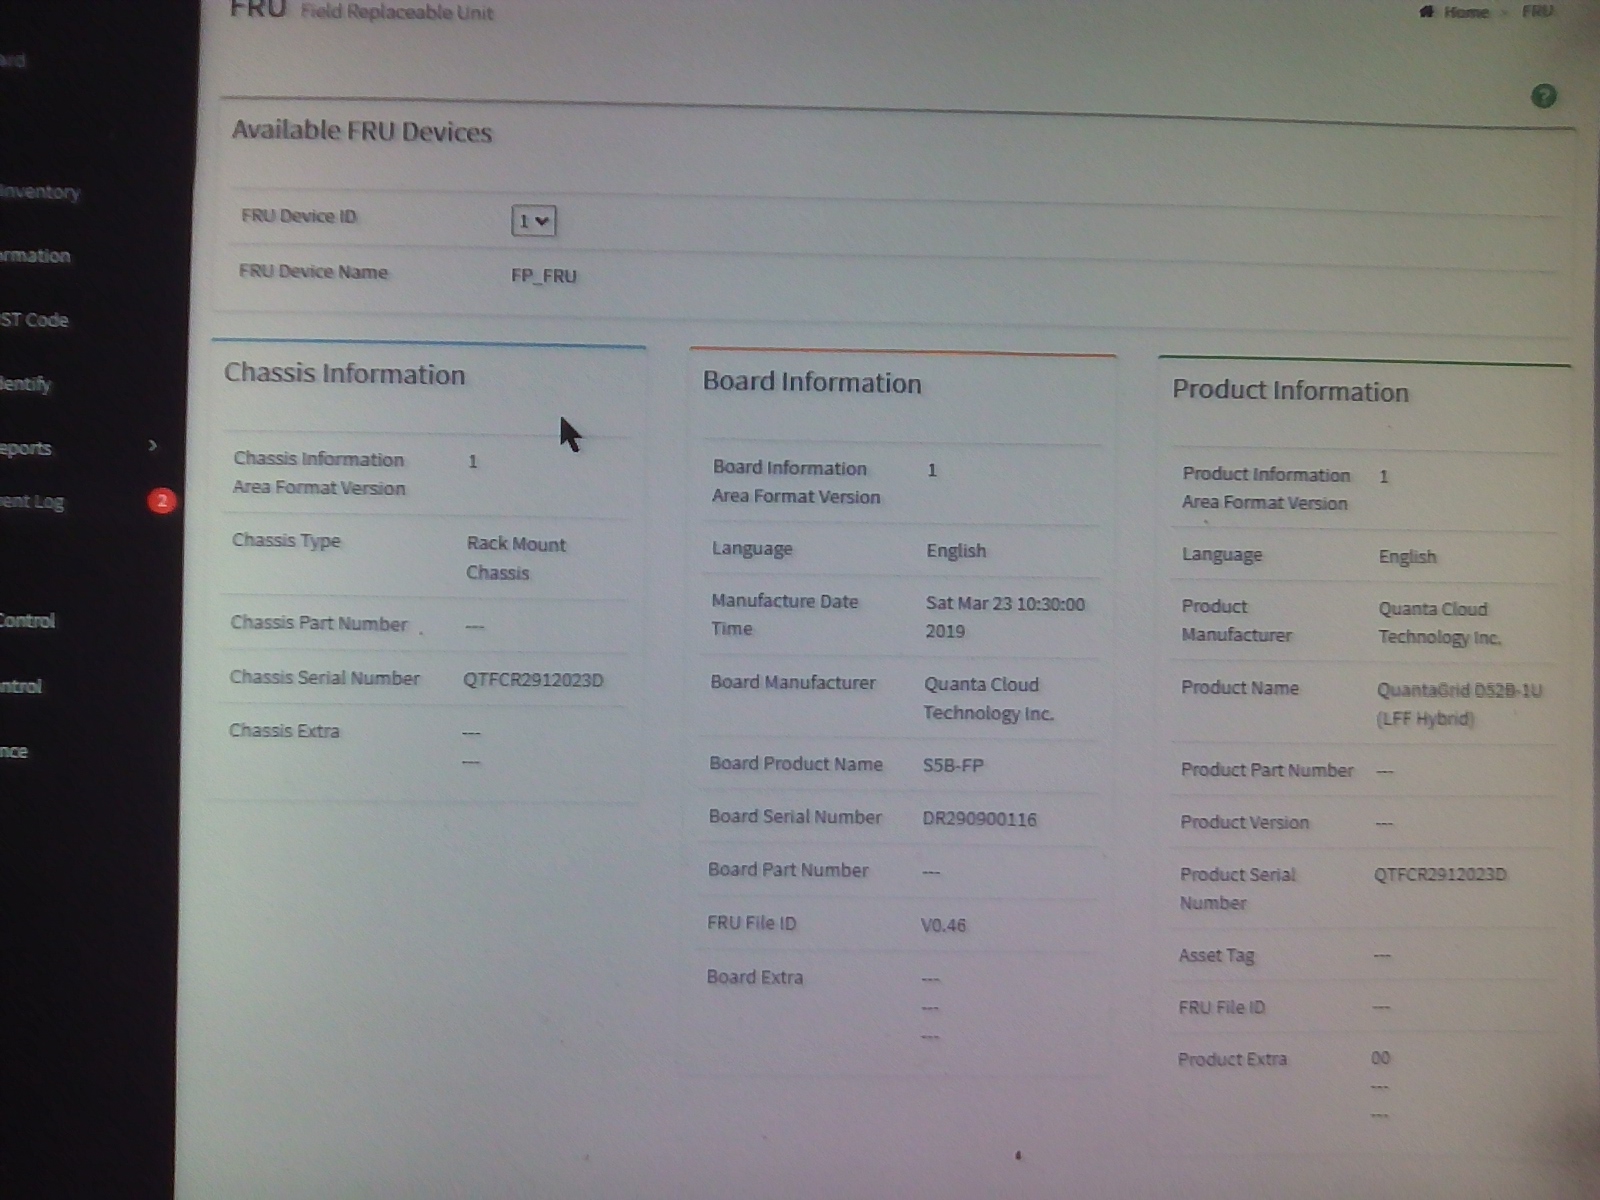Select Product Extra value 00

[x=1380, y=1058]
